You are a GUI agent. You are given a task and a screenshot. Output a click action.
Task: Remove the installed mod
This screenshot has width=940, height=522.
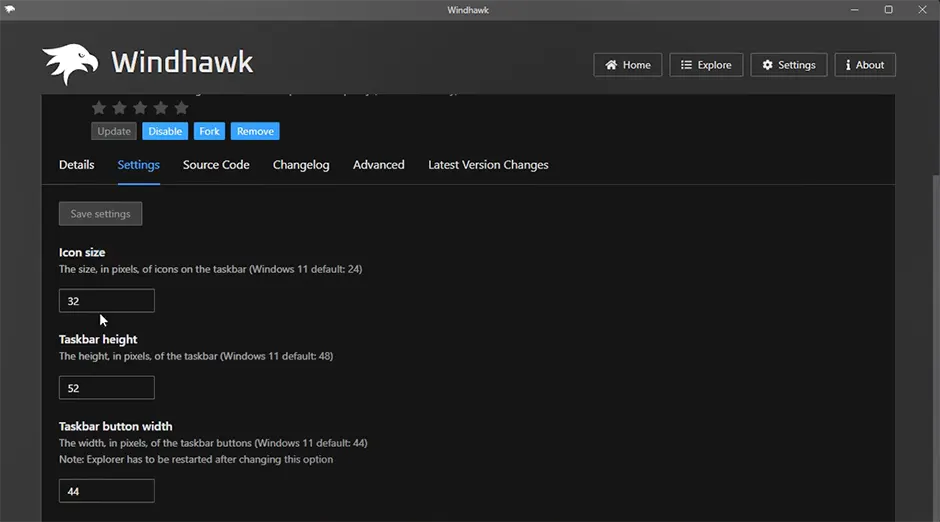click(x=255, y=131)
